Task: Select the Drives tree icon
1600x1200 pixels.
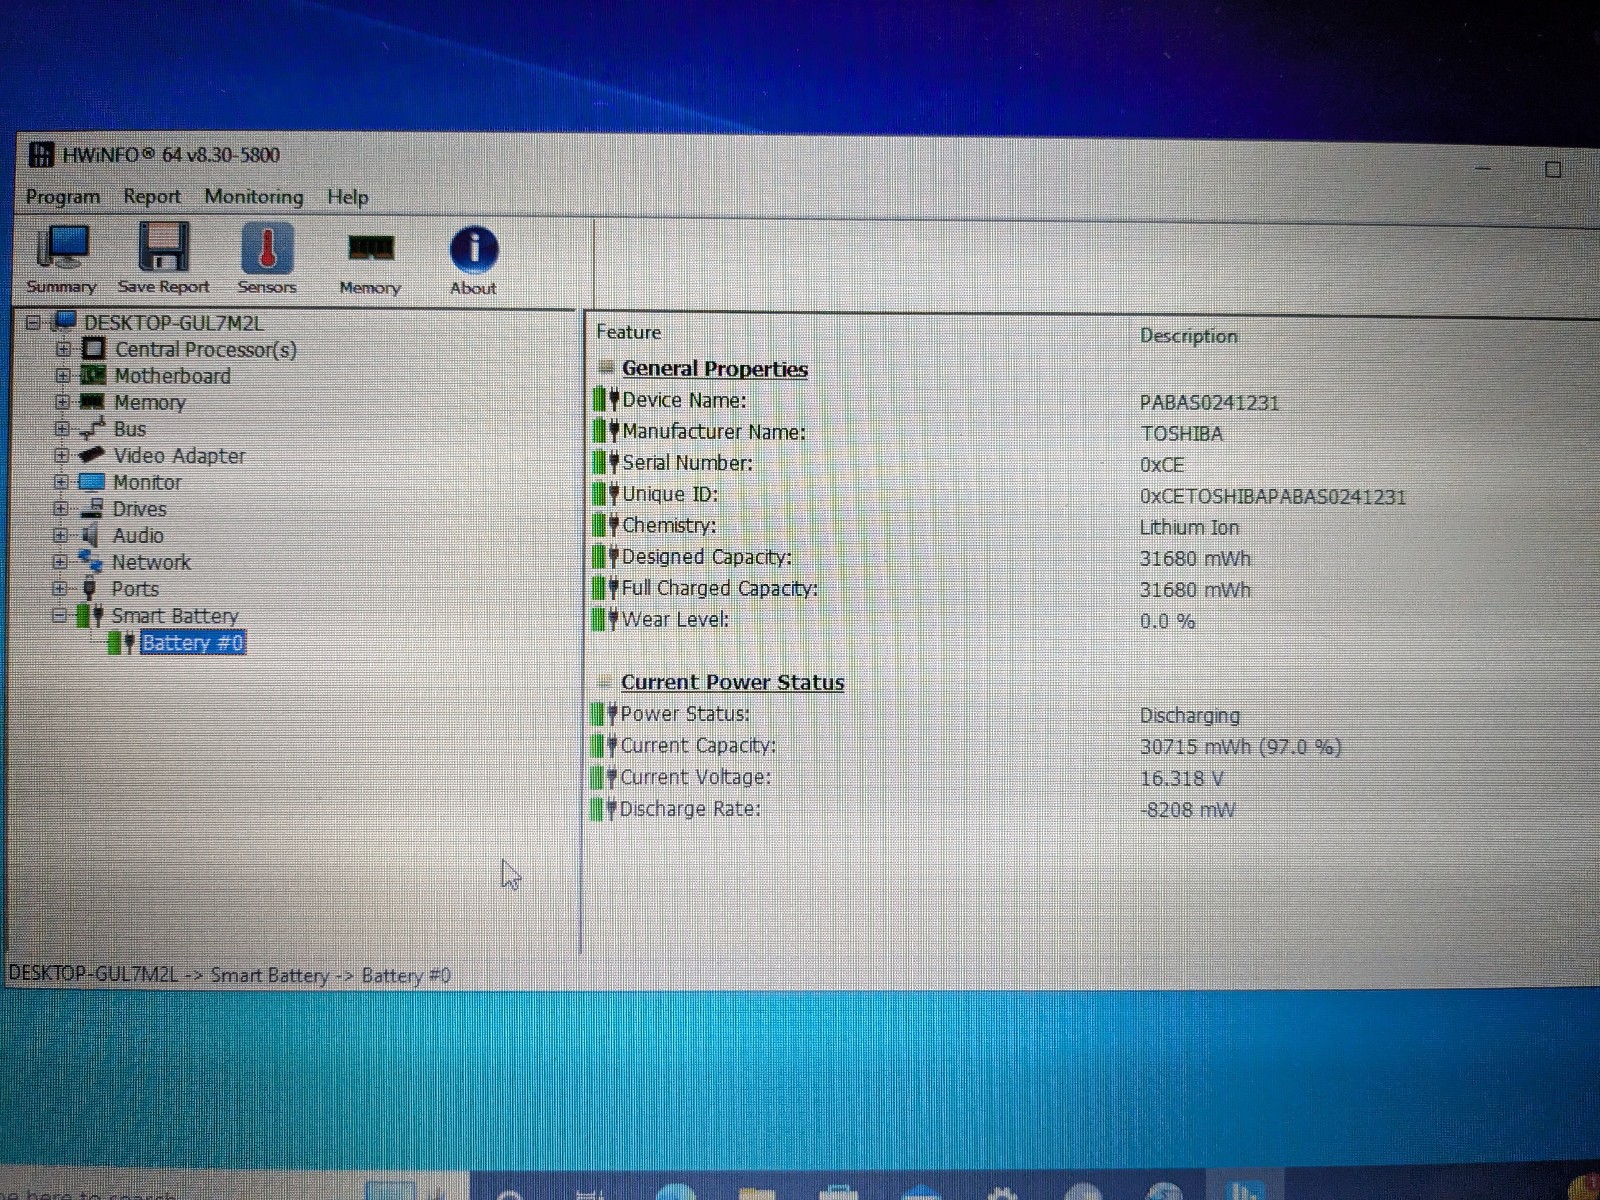Action: 91,508
